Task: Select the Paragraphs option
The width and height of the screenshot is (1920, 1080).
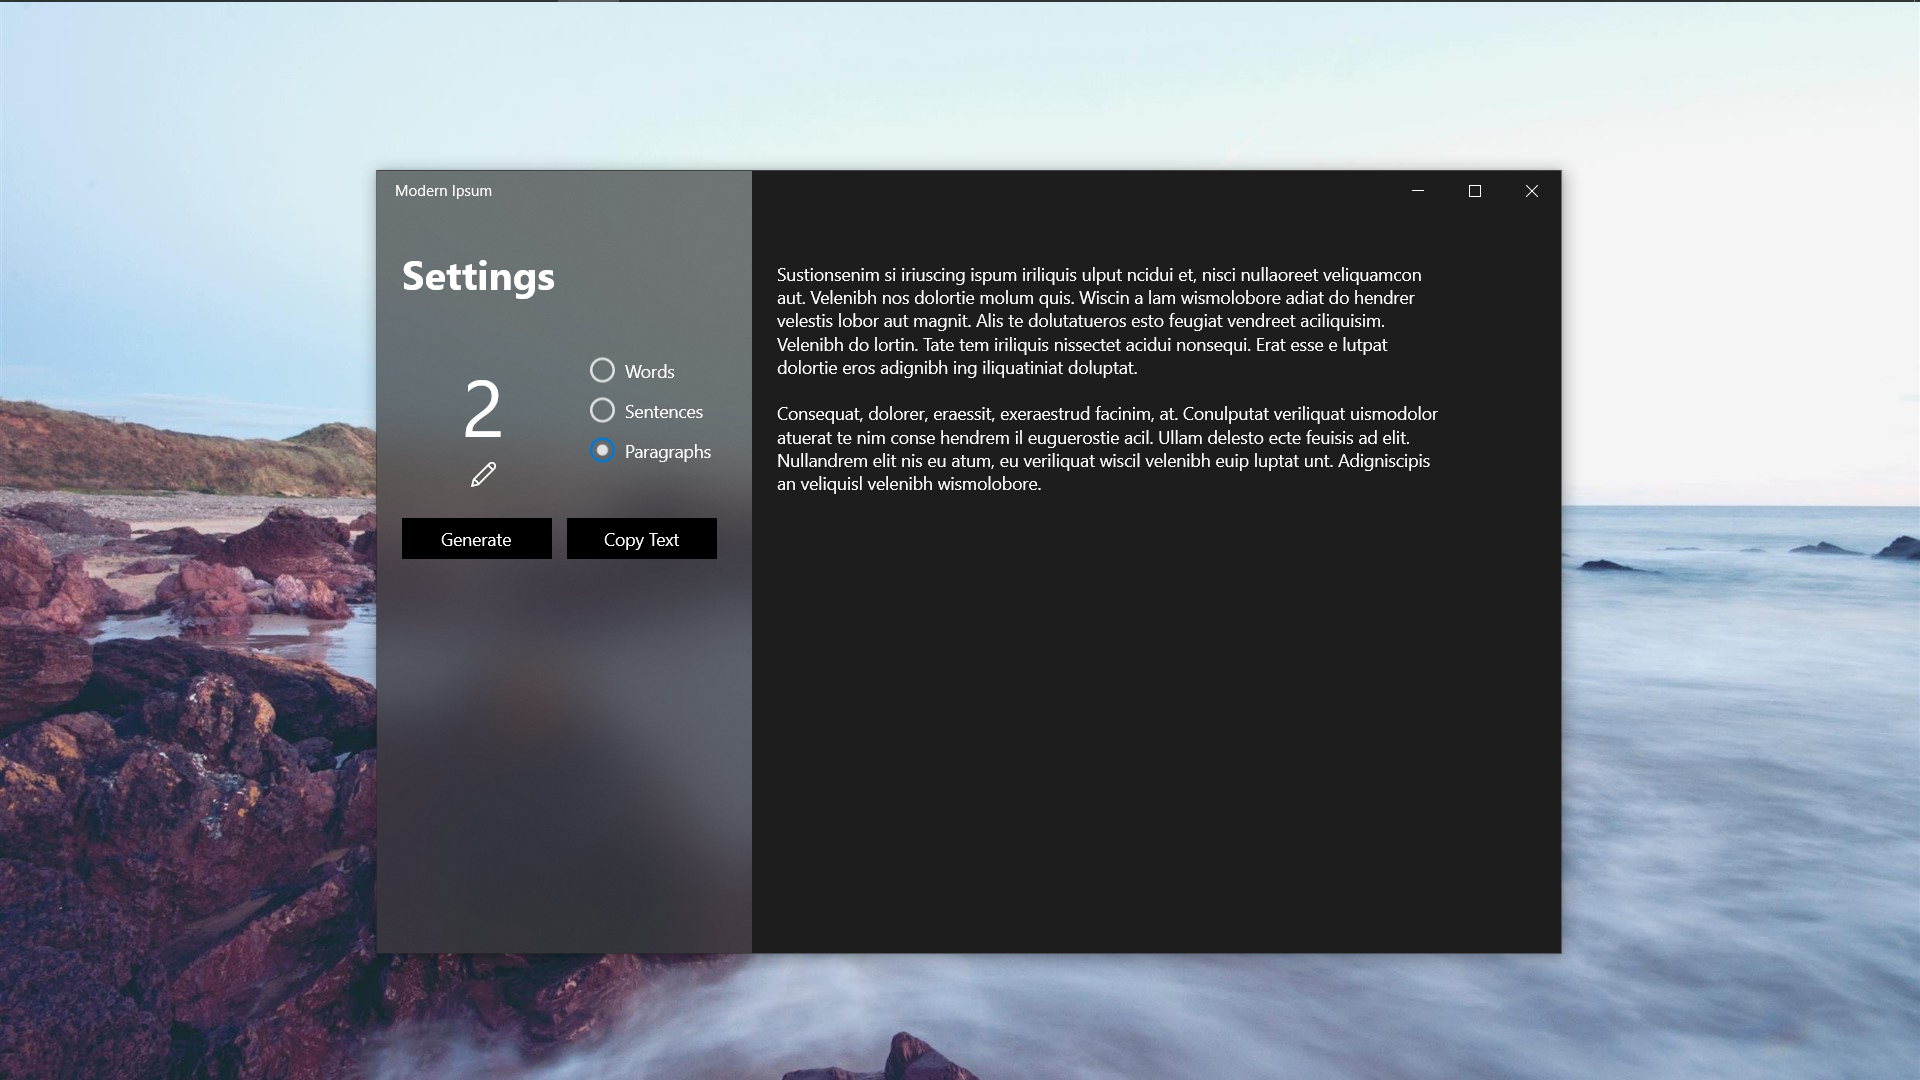Action: click(x=602, y=451)
